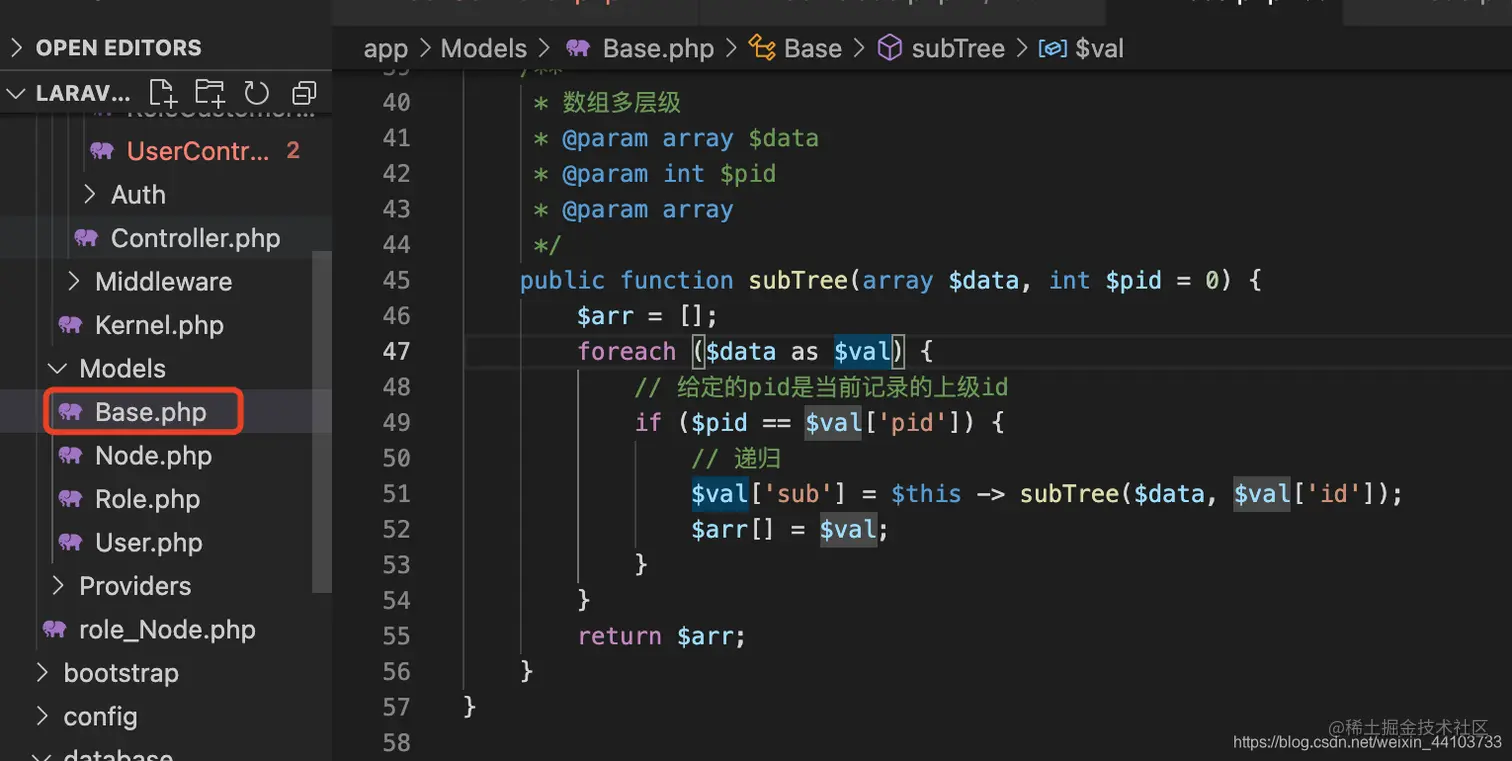1512x761 pixels.
Task: Click the PHP icon beside Base.php in breadcrumb
Action: [x=578, y=48]
